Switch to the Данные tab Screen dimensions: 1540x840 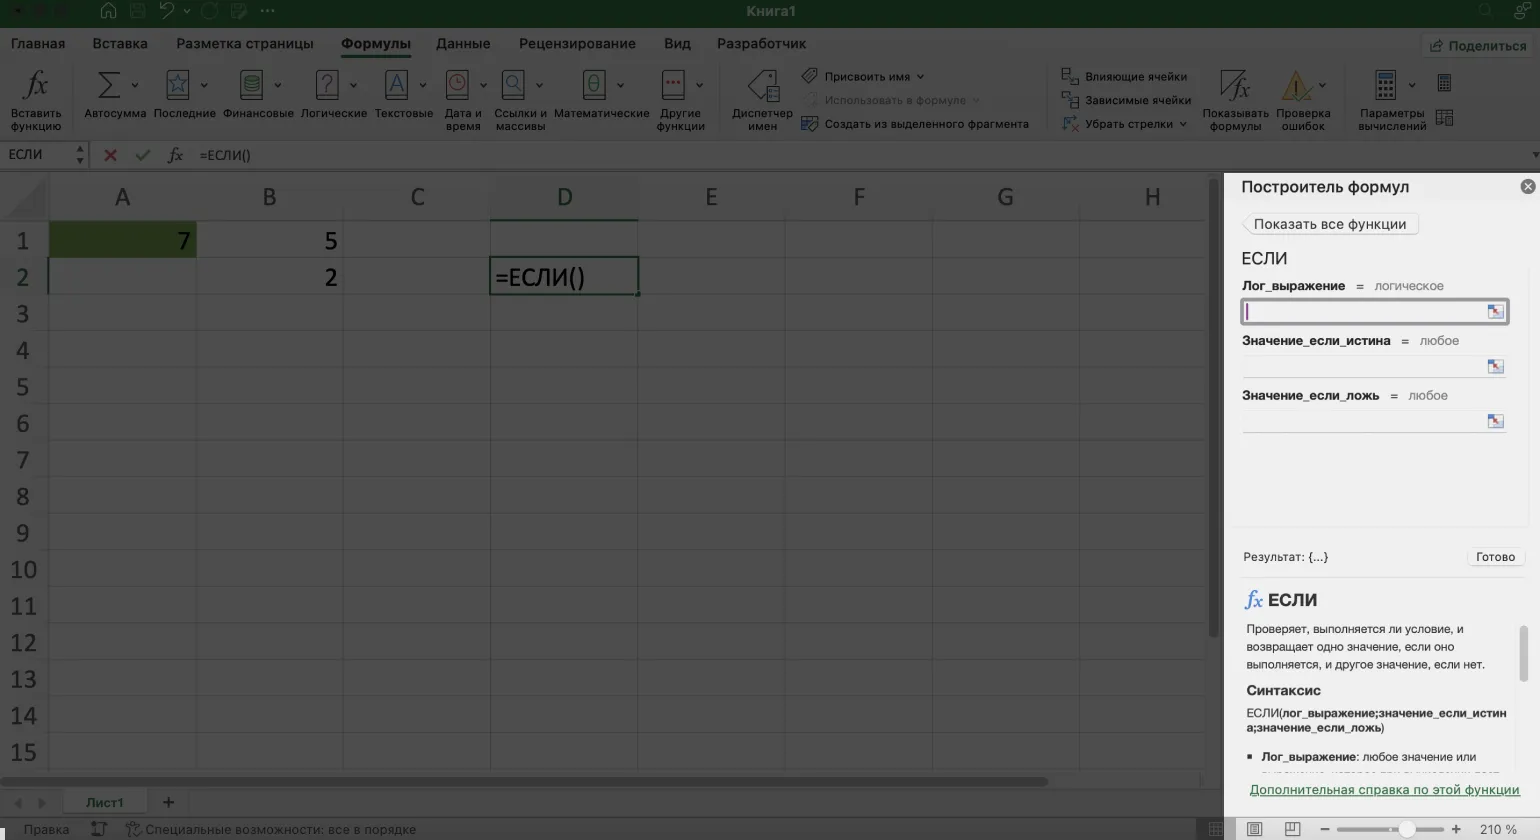(463, 44)
